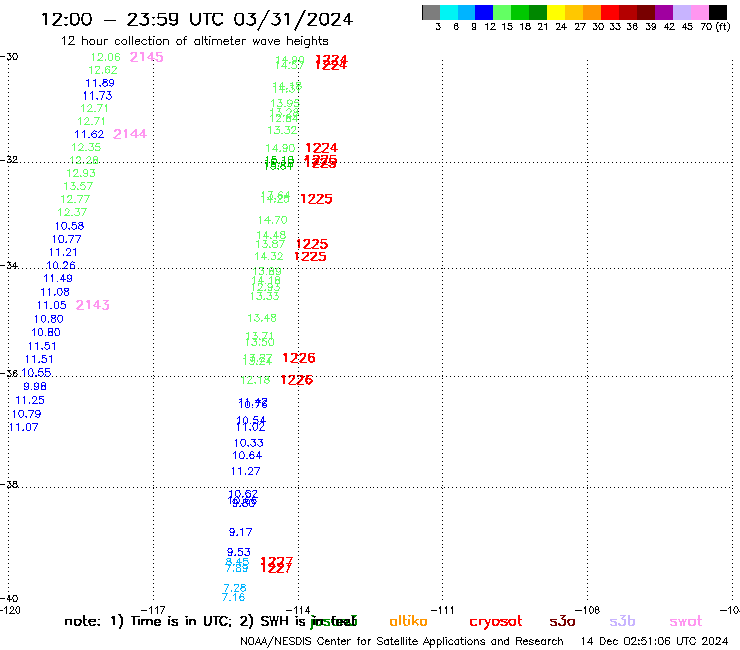740x650 pixels.
Task: Click the wave height value 11.21
Action: 63,253
